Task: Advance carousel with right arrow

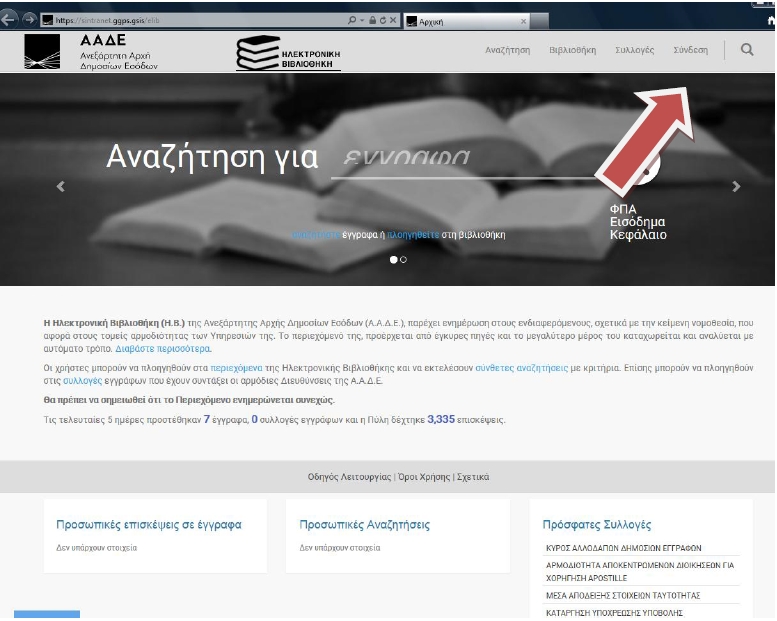Action: [737, 186]
